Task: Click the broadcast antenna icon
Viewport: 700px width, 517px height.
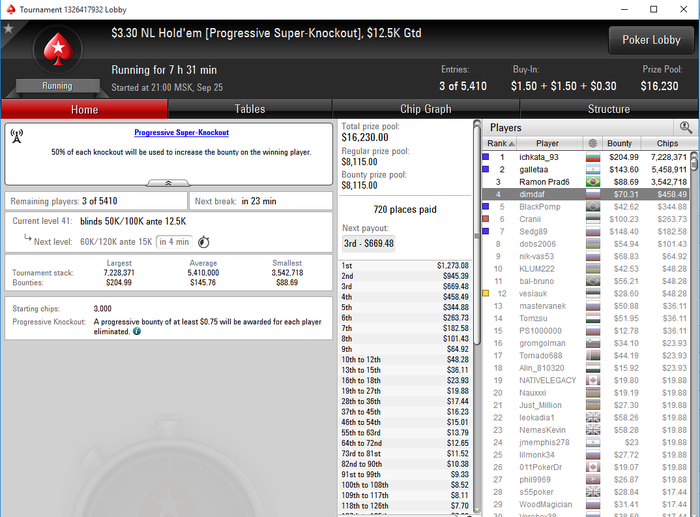Action: 17,136
